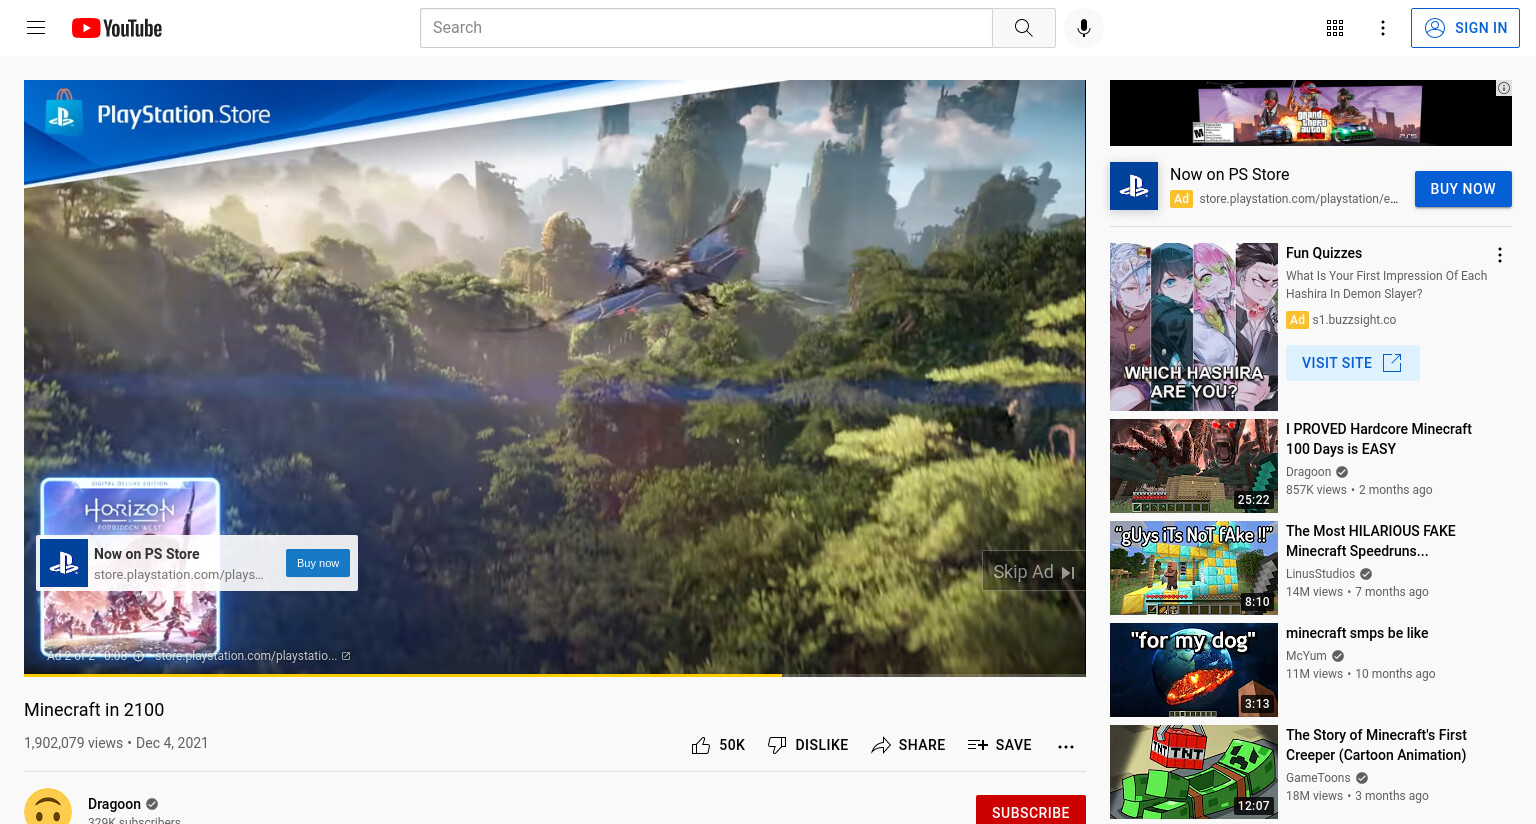Image resolution: width=1536 pixels, height=824 pixels.
Task: Open the McYum channel name
Action: point(1306,656)
